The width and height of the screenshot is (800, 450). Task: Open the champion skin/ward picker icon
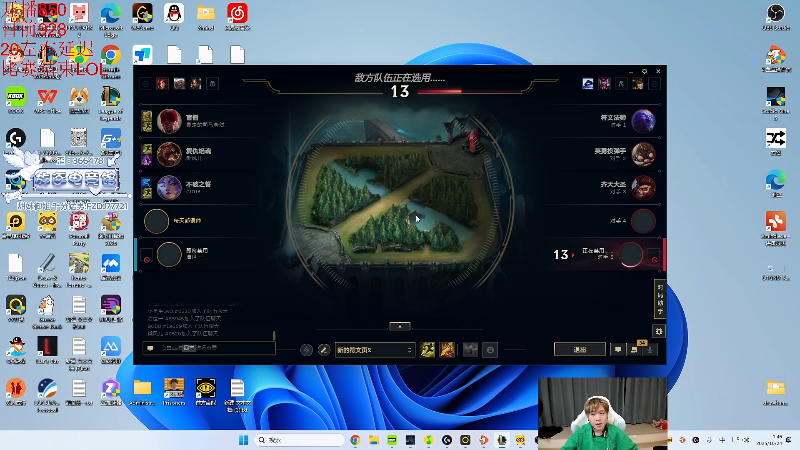pyautogui.click(x=470, y=350)
